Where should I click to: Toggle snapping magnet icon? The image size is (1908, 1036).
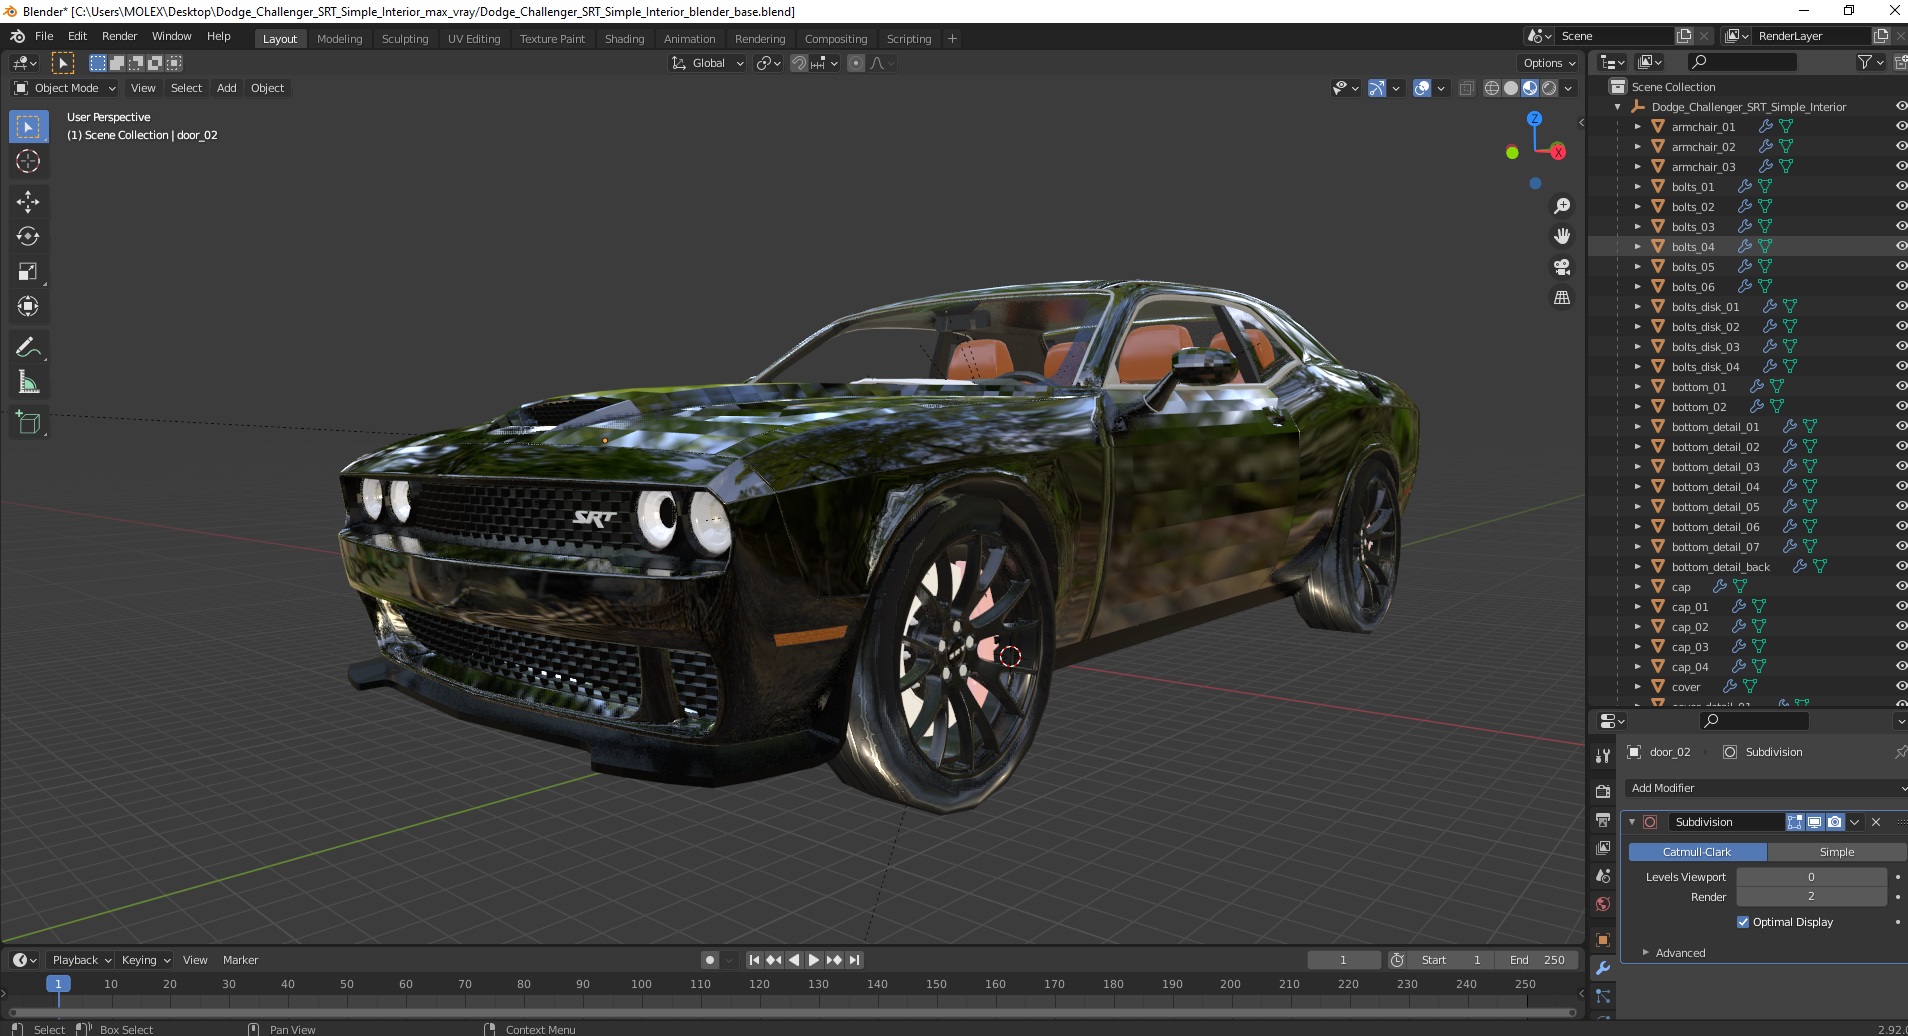coord(799,63)
